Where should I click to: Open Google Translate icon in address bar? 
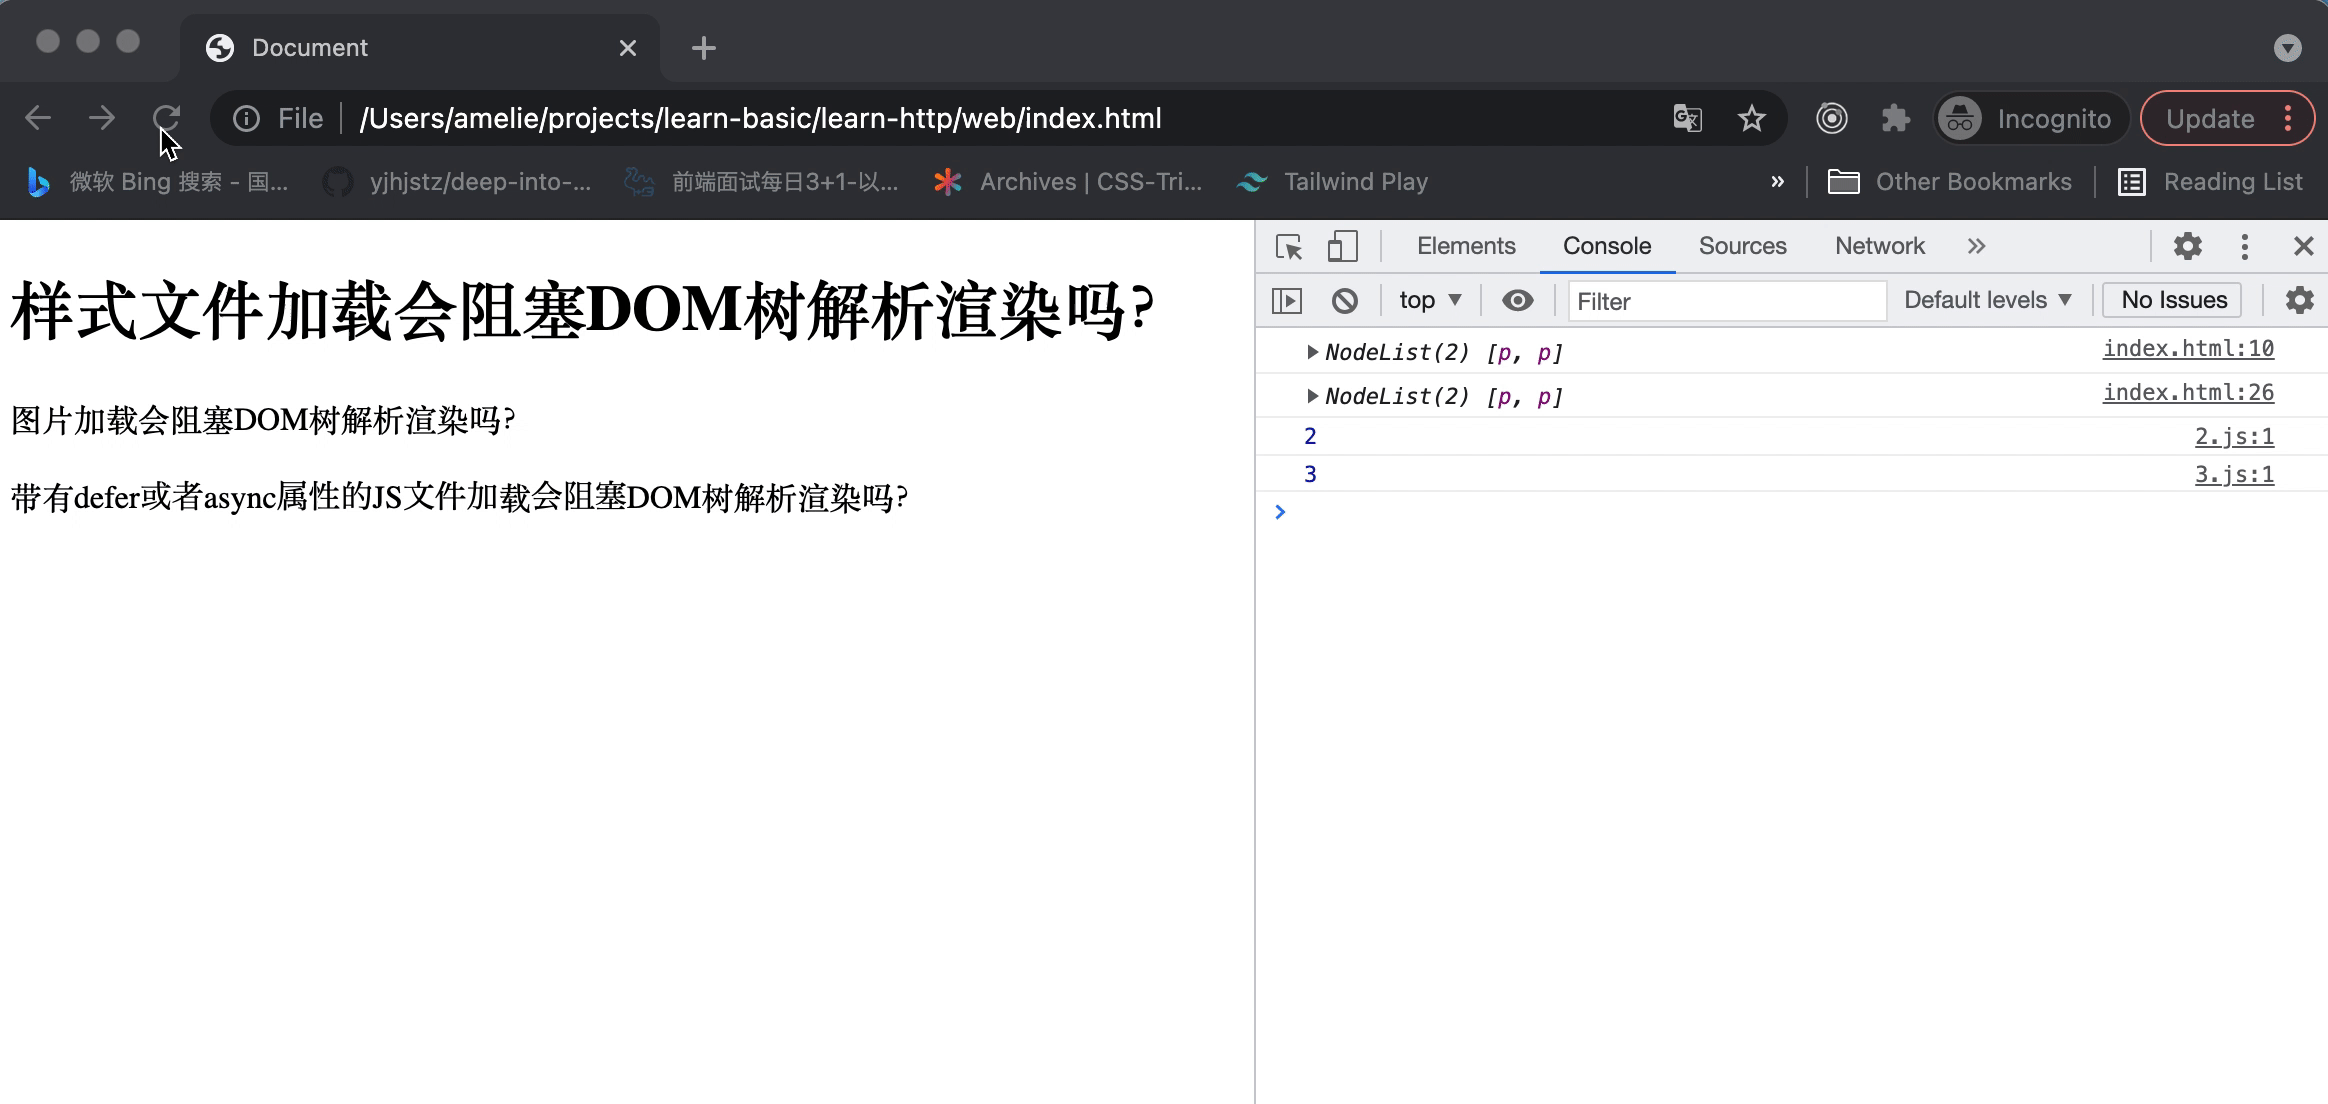1687,117
